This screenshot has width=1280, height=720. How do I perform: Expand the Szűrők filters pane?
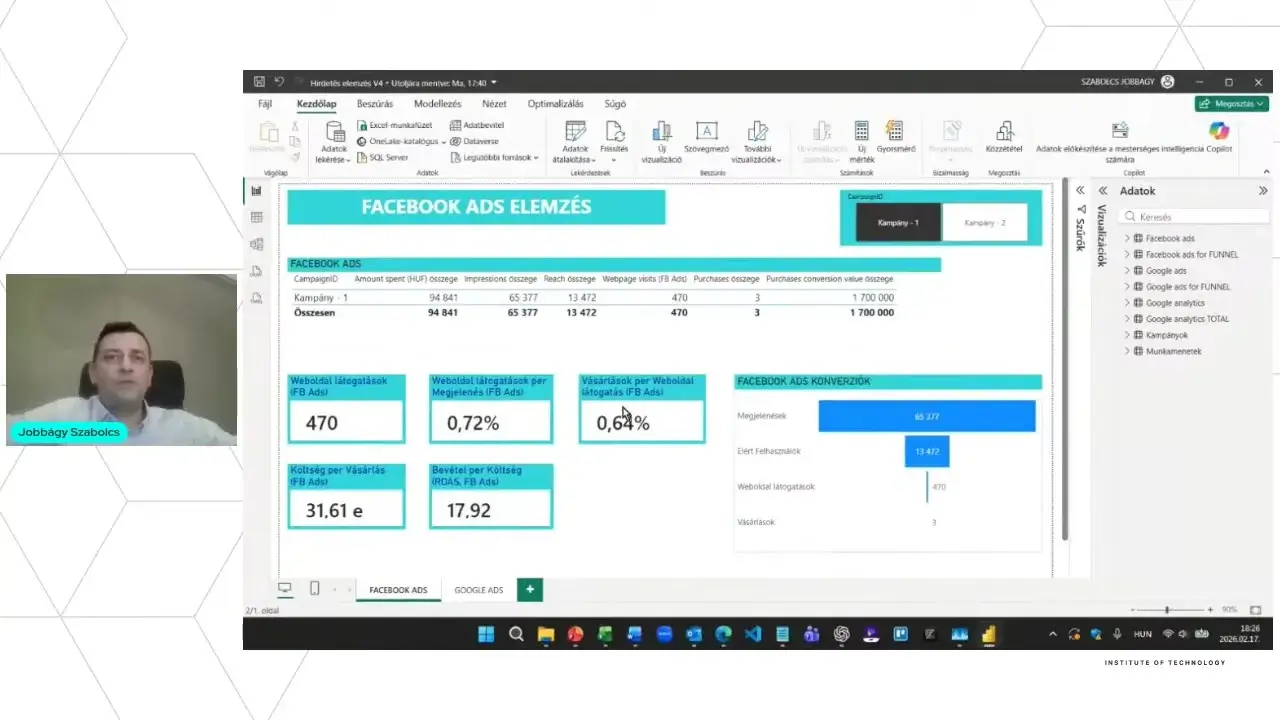tap(1080, 190)
